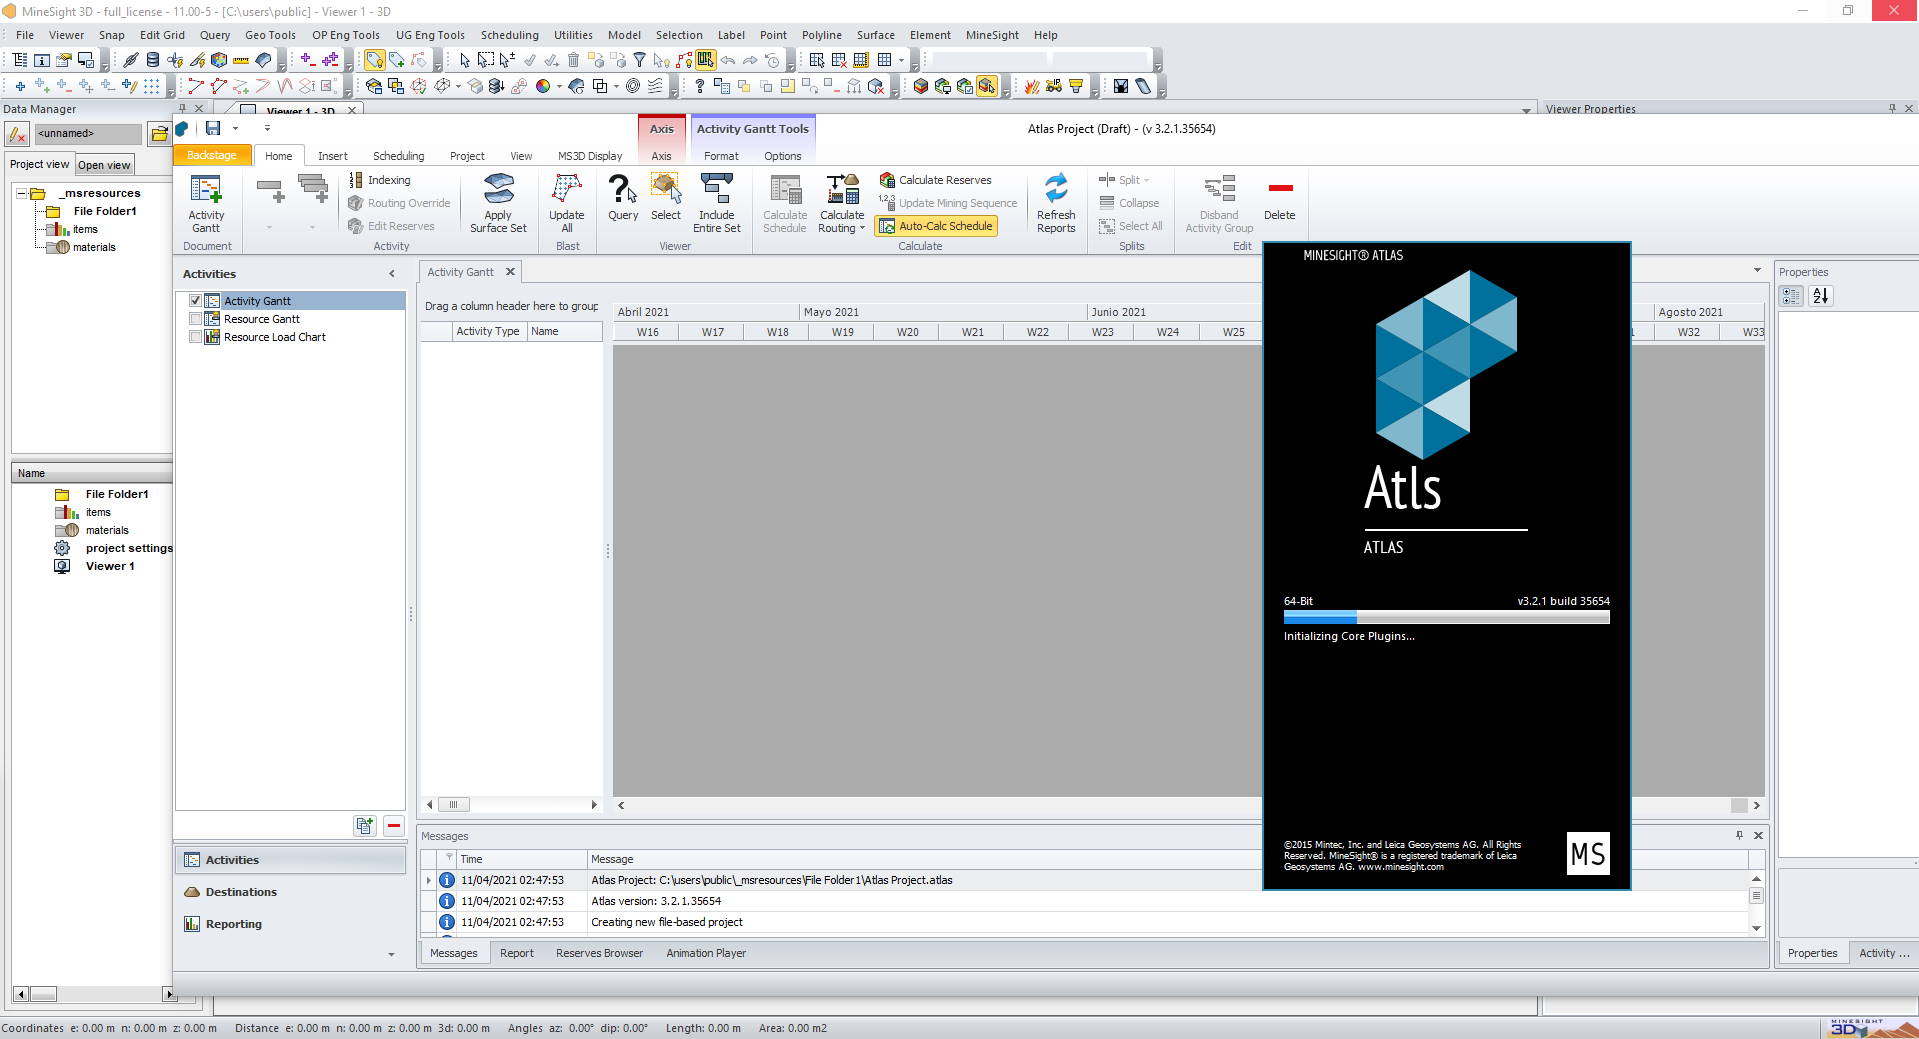Click the red Delete icon in Edit group
Screen dimensions: 1919x1039
(x=1280, y=188)
